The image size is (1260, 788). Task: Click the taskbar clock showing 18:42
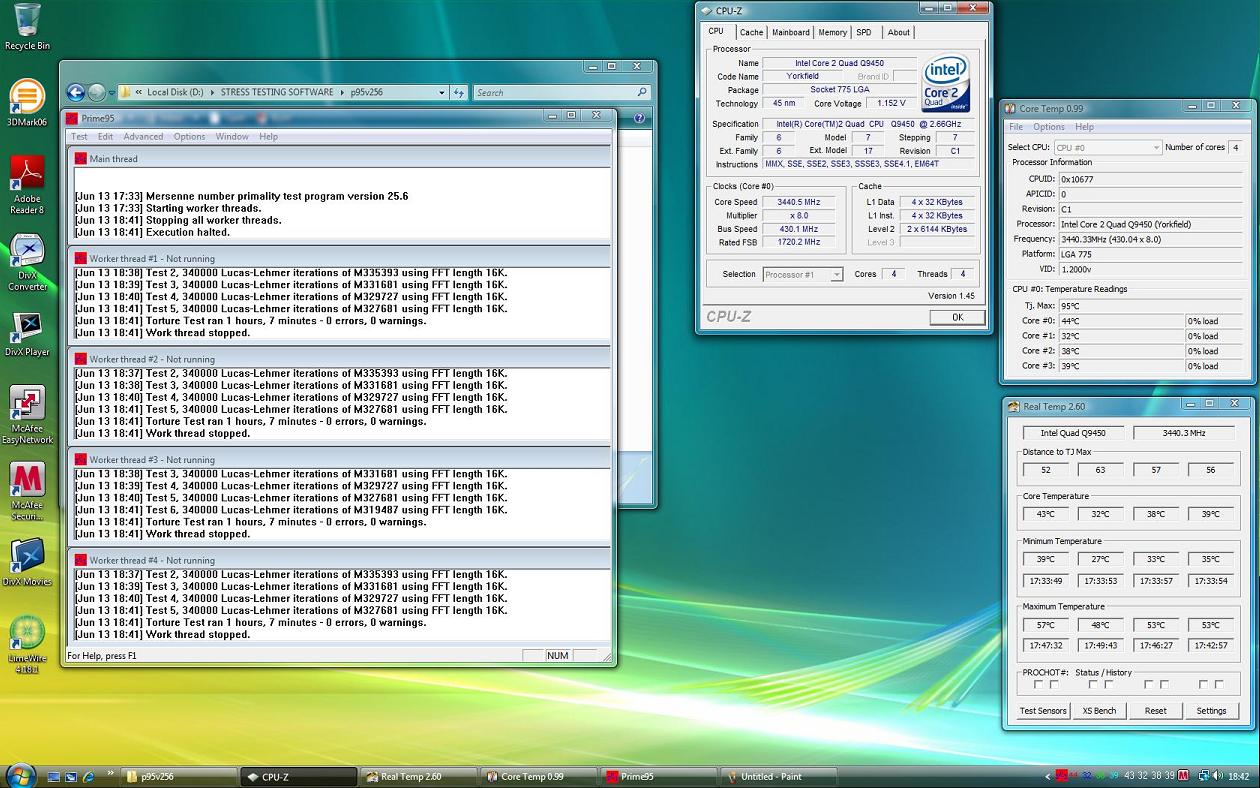[1238, 776]
